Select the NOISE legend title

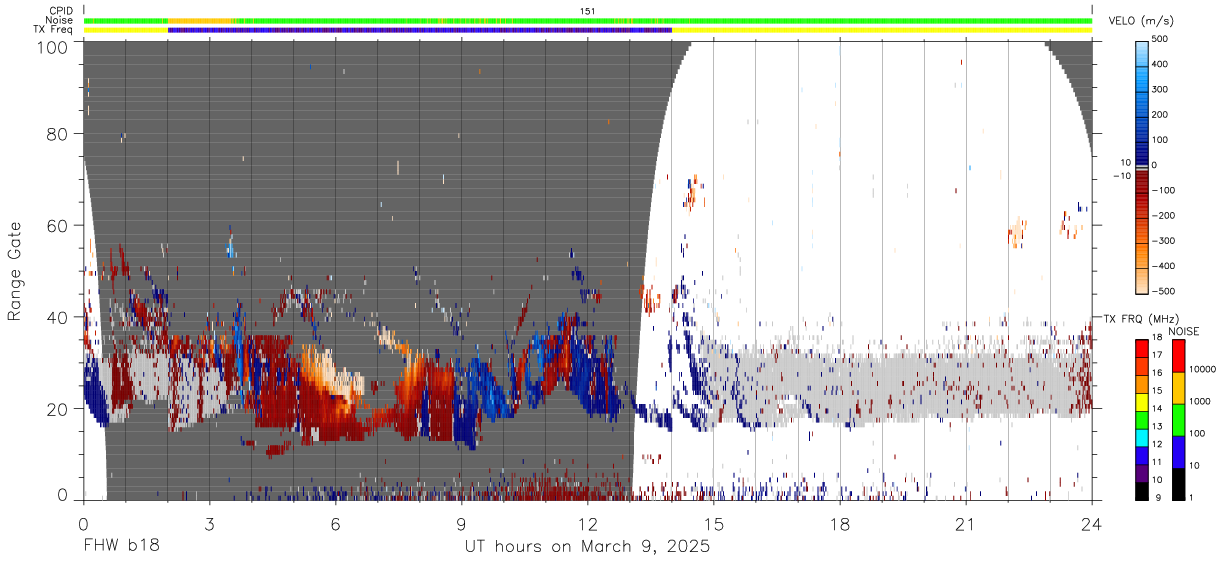(1183, 330)
